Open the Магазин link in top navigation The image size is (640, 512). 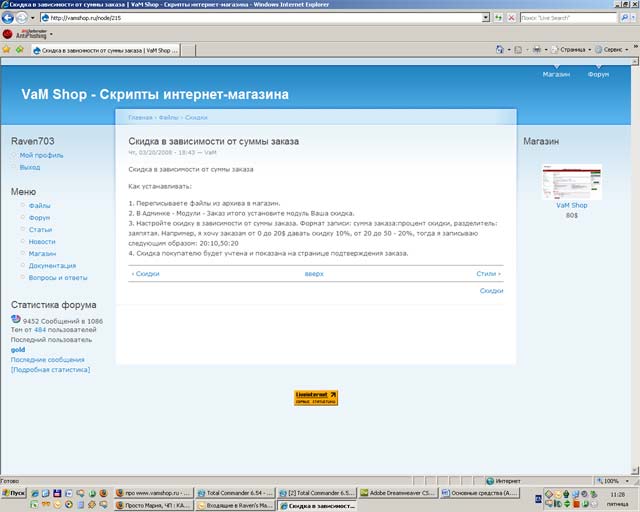coord(556,74)
